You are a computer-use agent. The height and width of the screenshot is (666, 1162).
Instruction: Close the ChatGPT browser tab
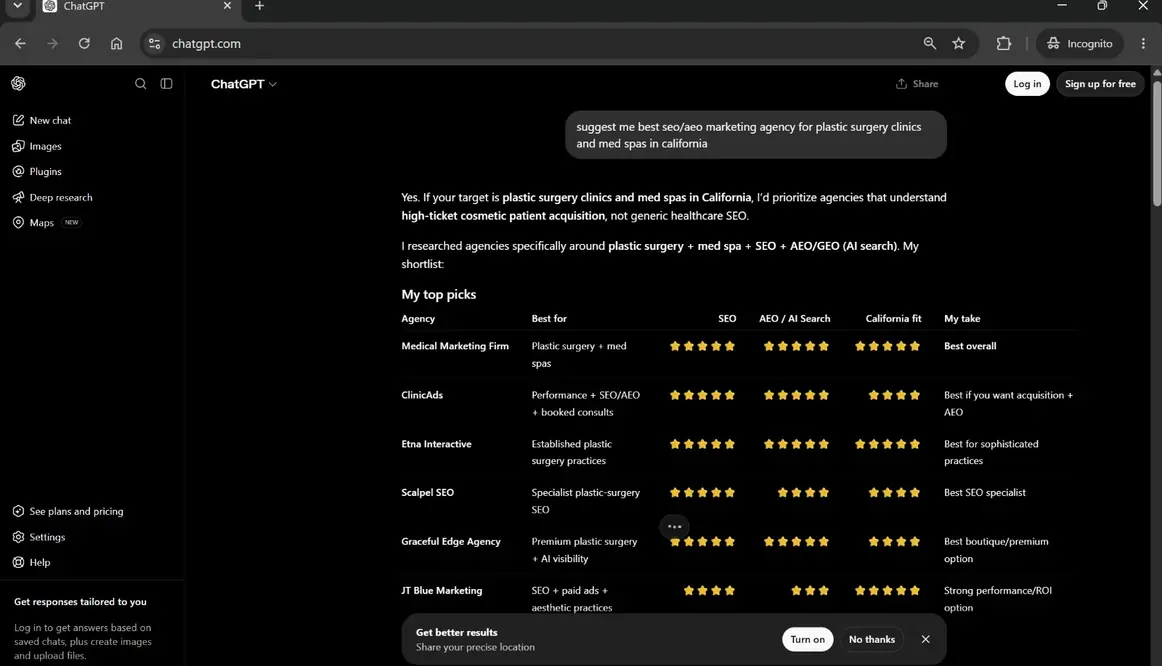click(228, 6)
